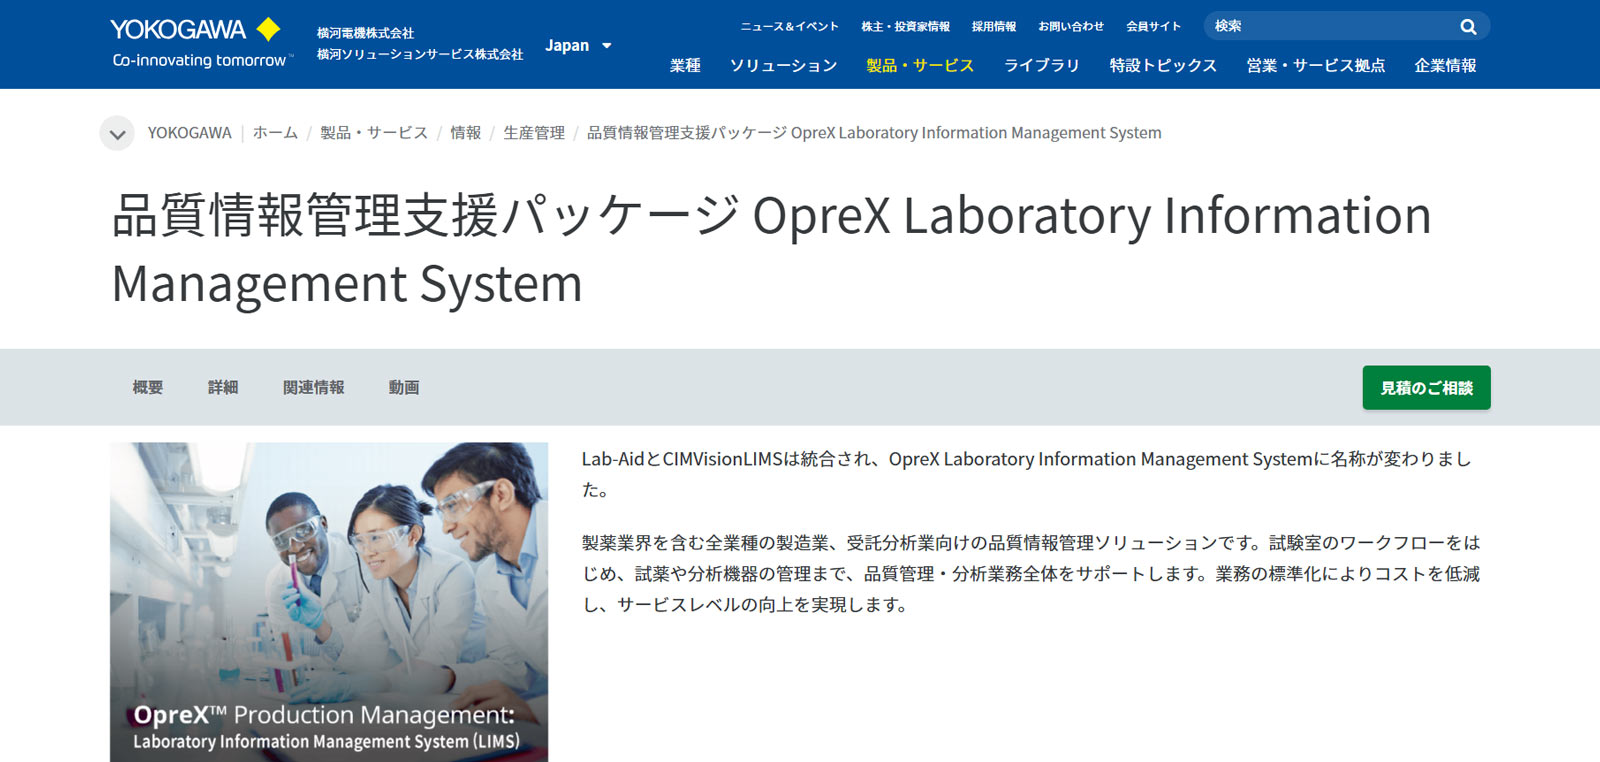This screenshot has height=762, width=1600.
Task: Expand the breadcrumb chevron circle
Action: click(117, 133)
